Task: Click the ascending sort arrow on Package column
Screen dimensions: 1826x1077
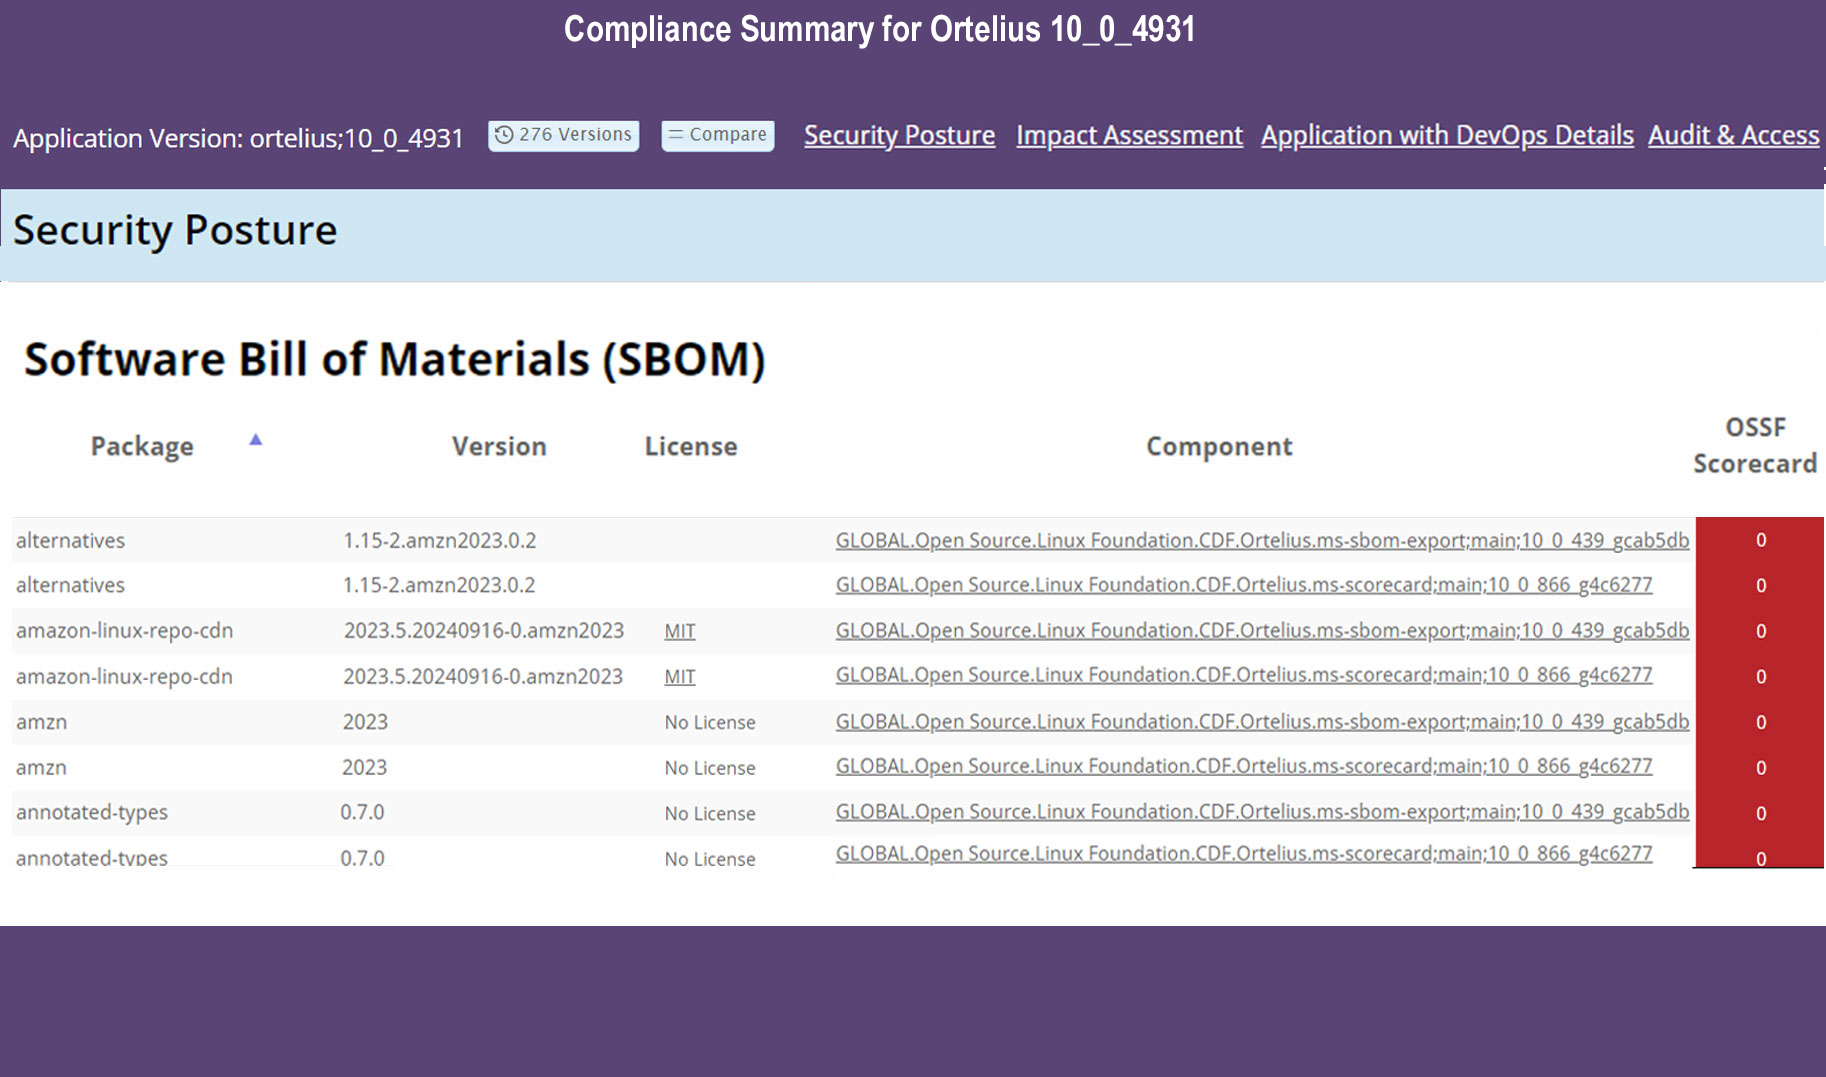Action: pyautogui.click(x=257, y=438)
